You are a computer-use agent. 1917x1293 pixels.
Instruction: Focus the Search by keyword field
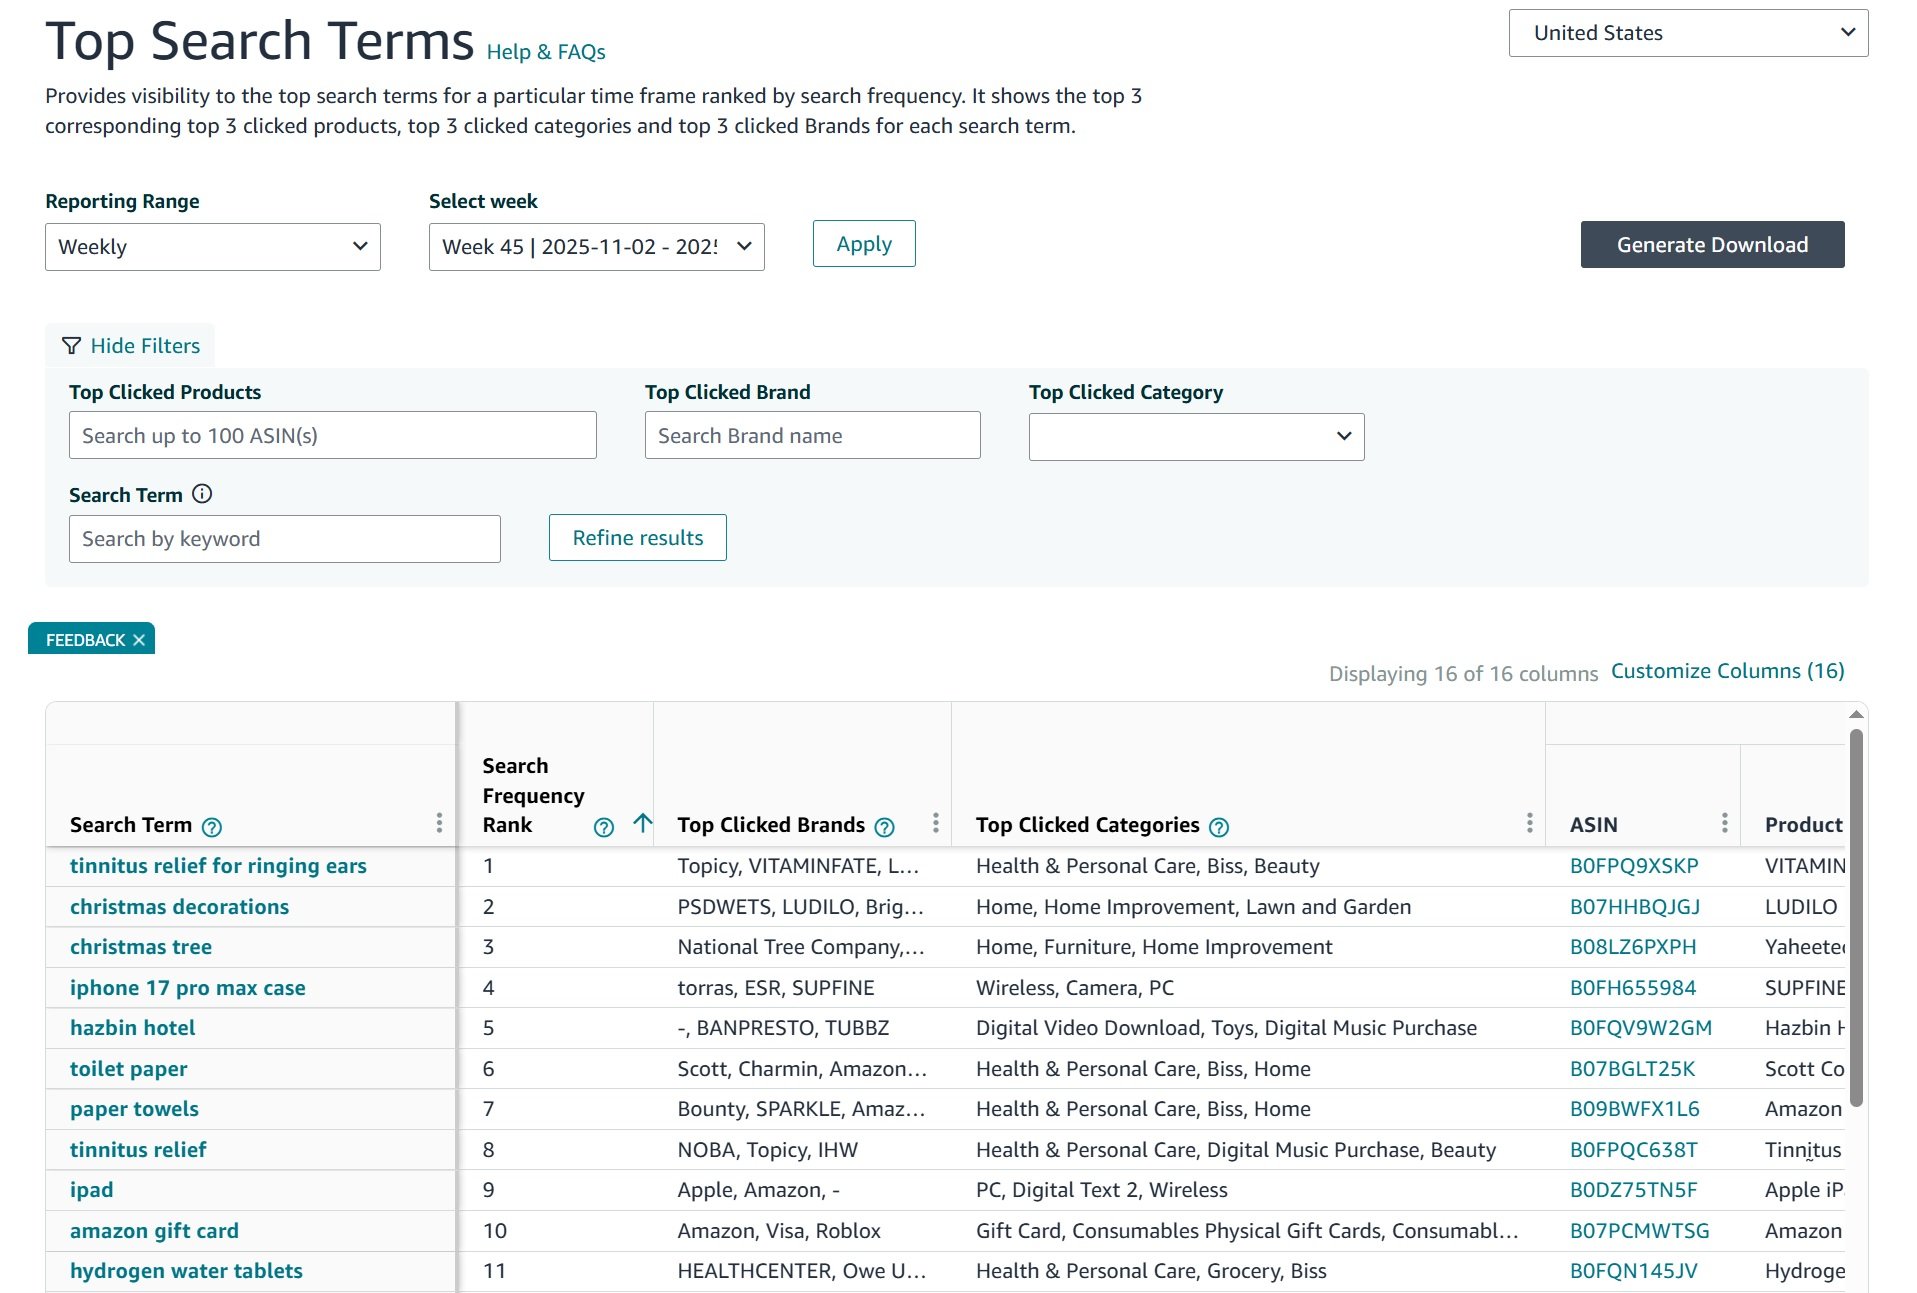pyautogui.click(x=284, y=539)
